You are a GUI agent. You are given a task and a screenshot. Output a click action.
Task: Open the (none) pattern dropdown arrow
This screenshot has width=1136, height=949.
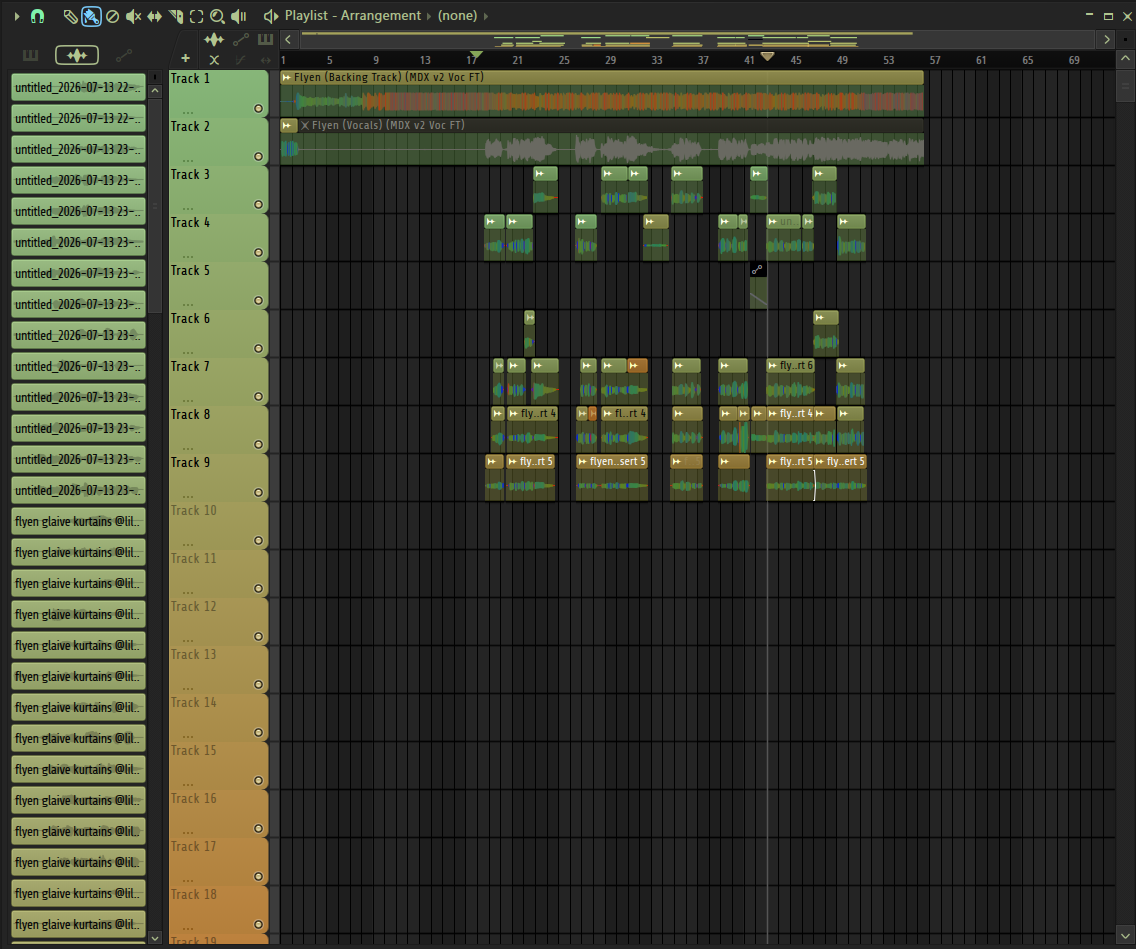[485, 16]
